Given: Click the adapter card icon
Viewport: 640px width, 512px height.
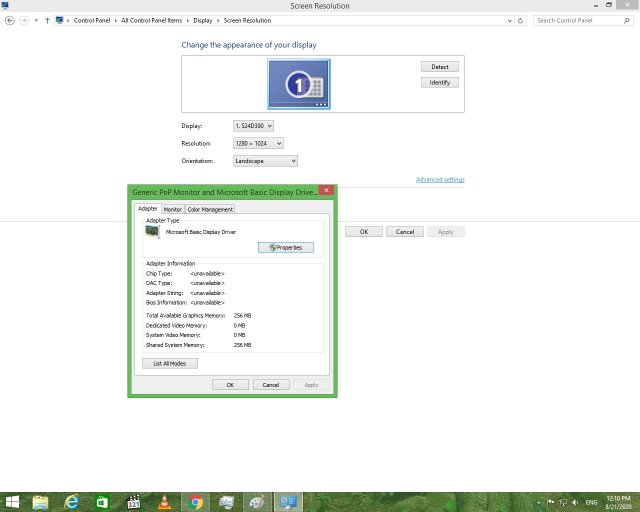Looking at the screenshot, I should 152,231.
